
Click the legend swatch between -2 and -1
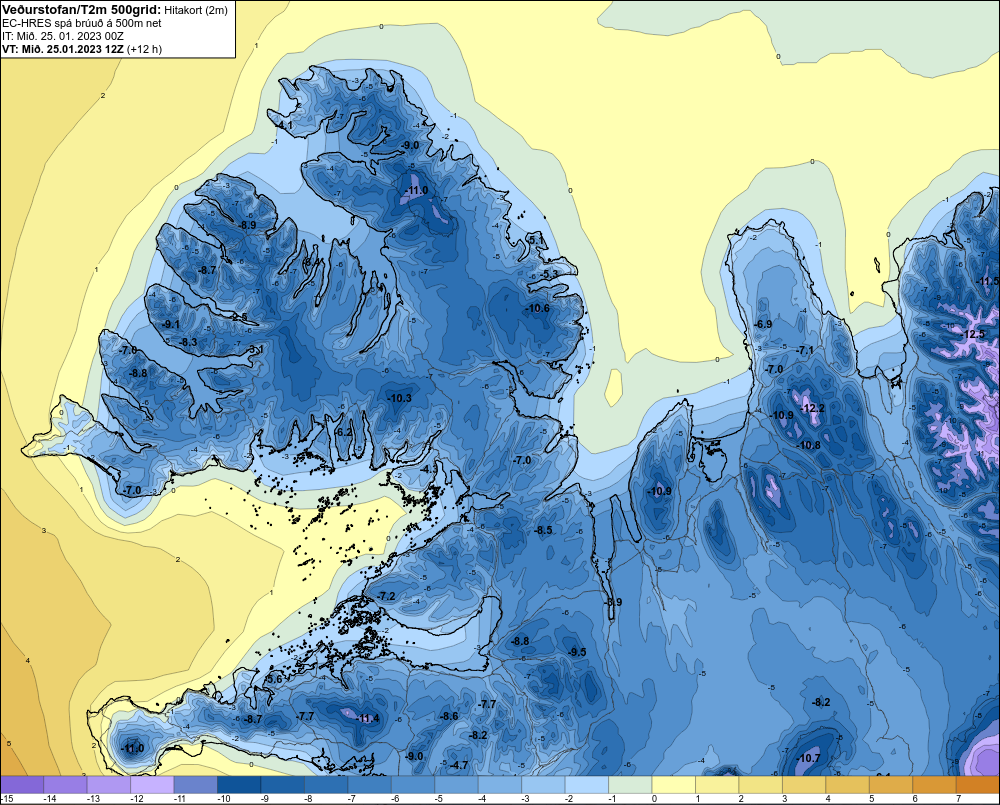587,785
